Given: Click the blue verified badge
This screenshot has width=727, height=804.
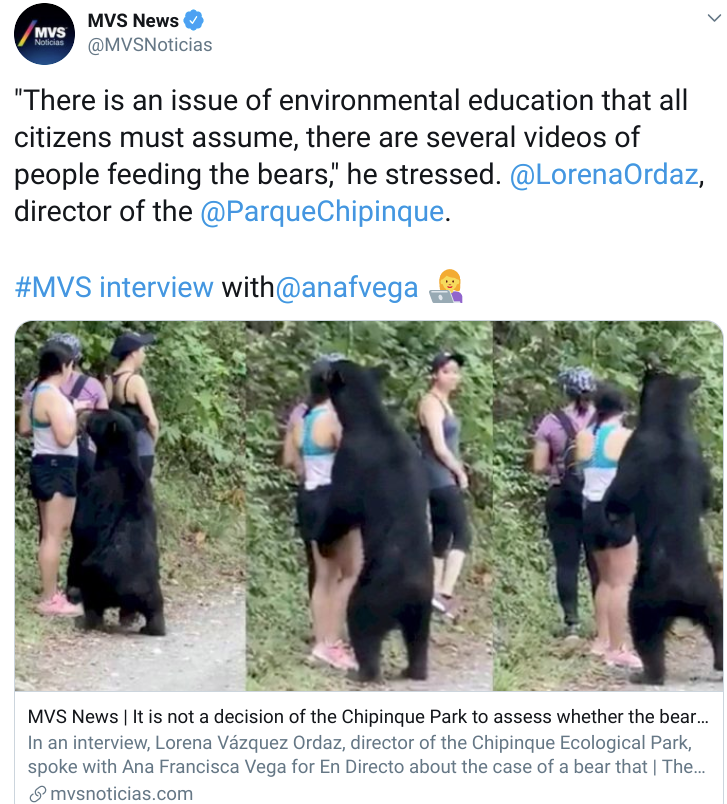Looking at the screenshot, I should pos(194,21).
